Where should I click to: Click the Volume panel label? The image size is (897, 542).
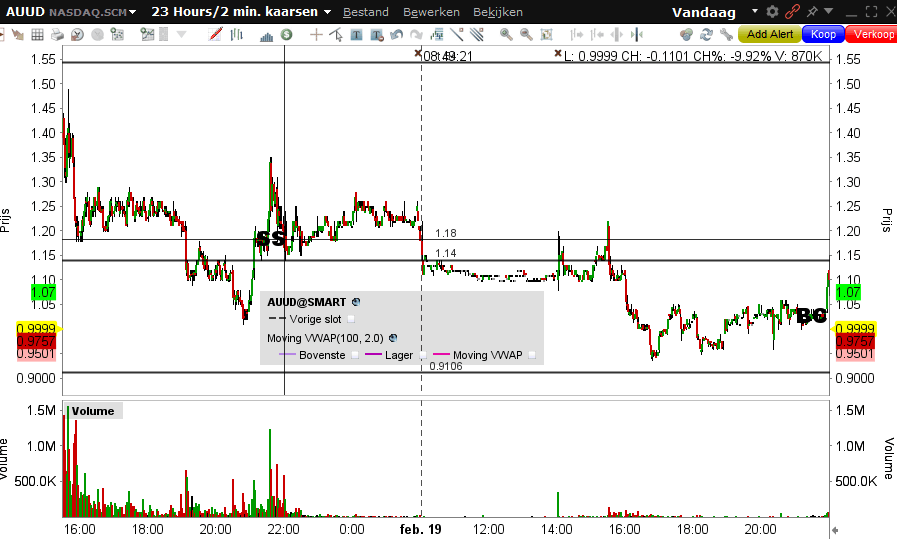point(93,411)
